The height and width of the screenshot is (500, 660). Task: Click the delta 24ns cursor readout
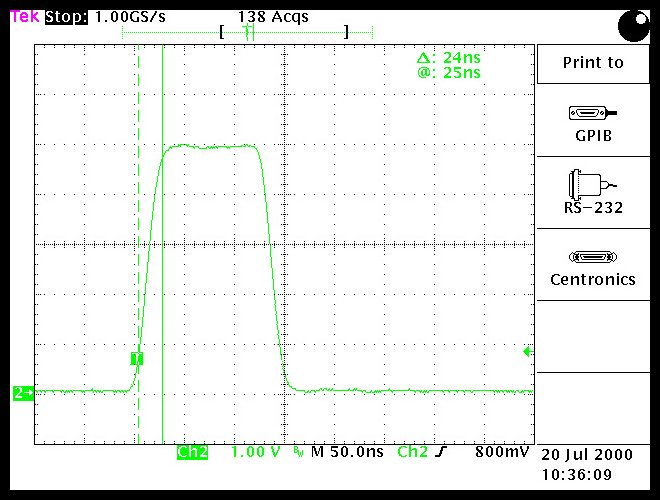[x=449, y=57]
